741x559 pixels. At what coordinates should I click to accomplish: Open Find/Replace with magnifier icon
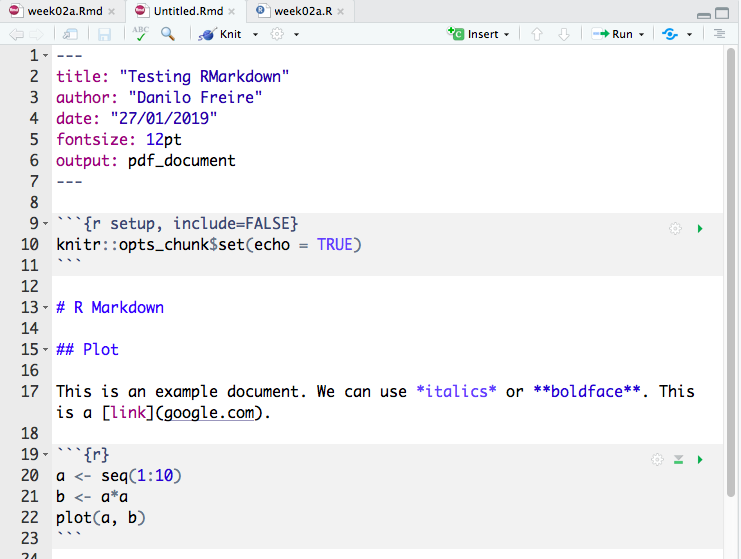click(168, 34)
